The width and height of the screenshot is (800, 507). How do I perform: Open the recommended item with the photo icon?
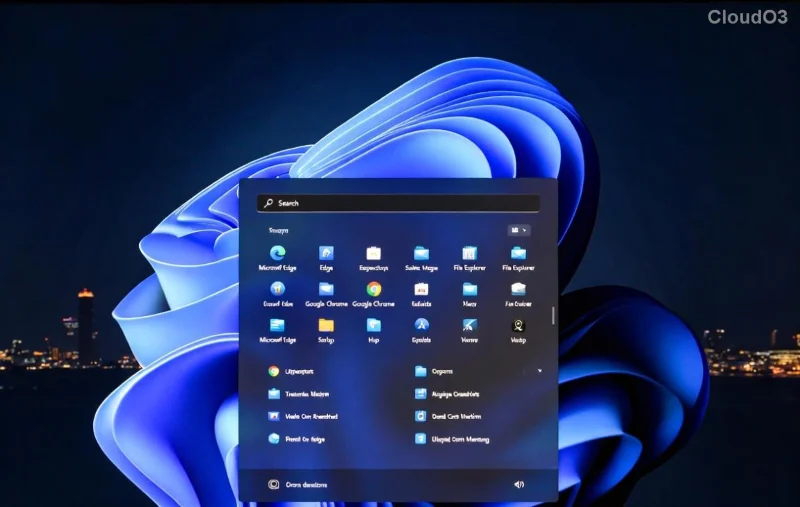(x=303, y=416)
